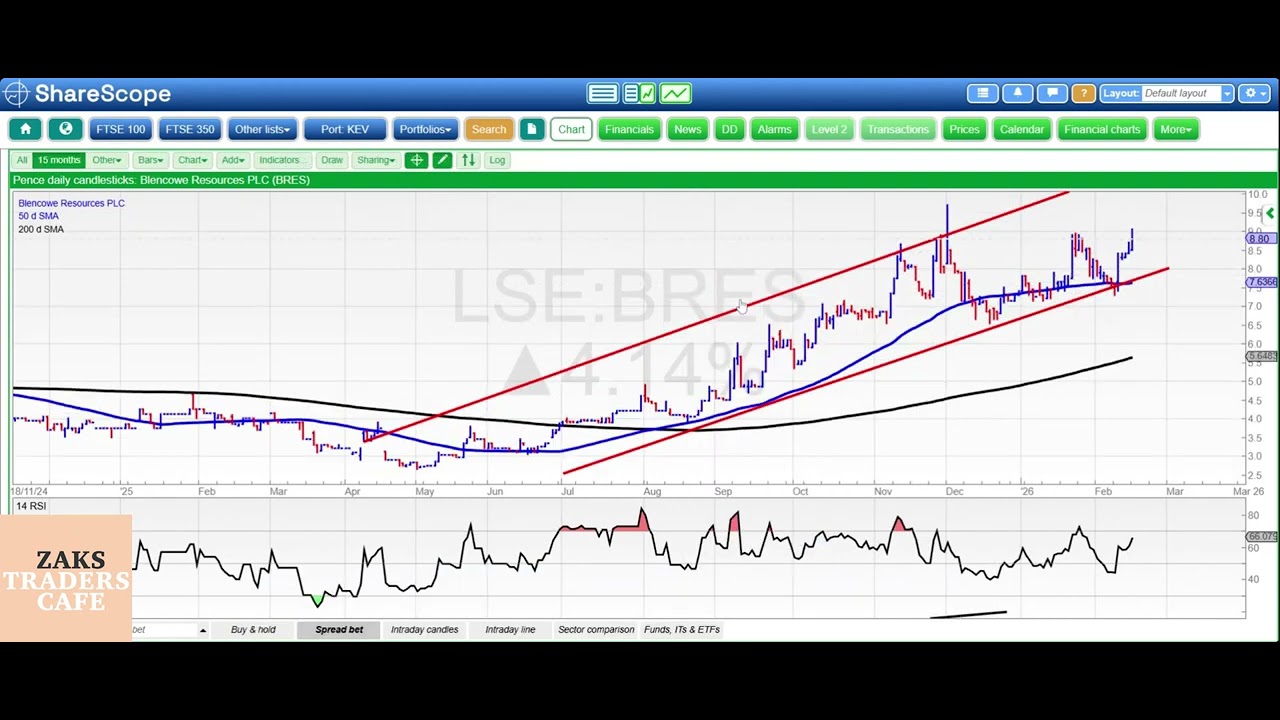1280x720 pixels.
Task: Switch to the Chart tab
Action: coord(571,129)
